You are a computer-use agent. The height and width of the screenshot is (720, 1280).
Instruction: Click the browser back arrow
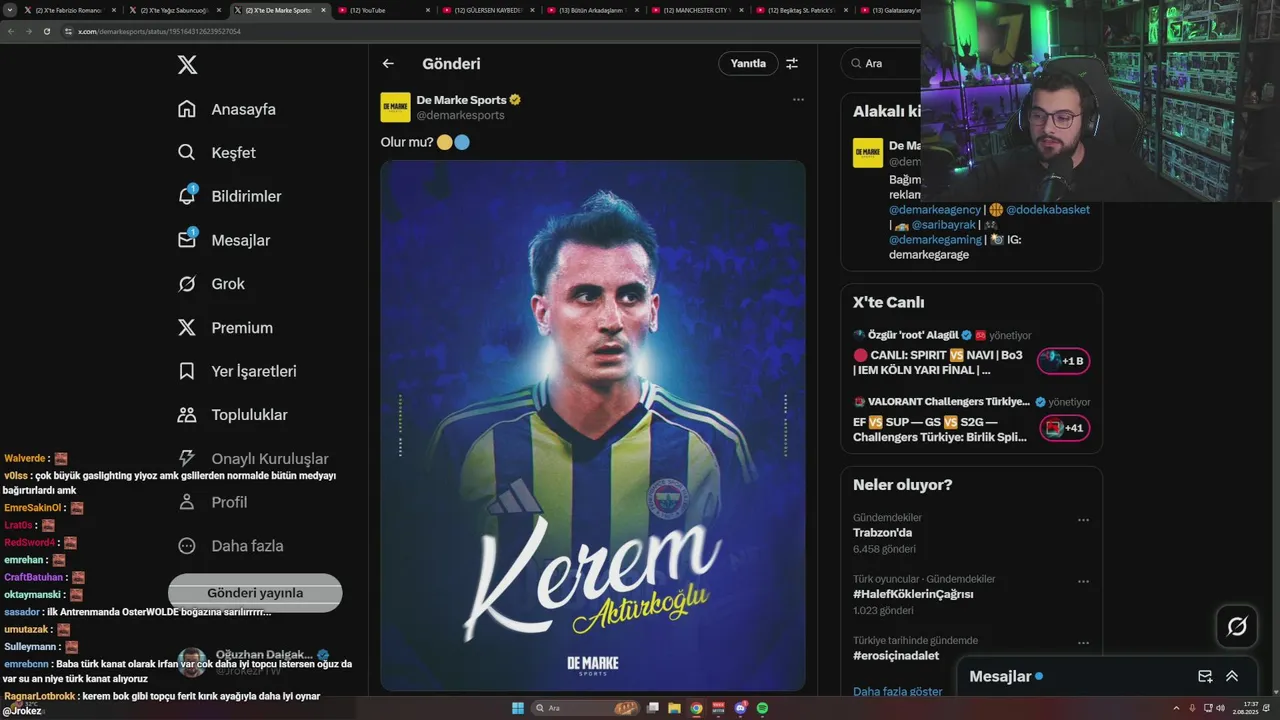click(10, 31)
